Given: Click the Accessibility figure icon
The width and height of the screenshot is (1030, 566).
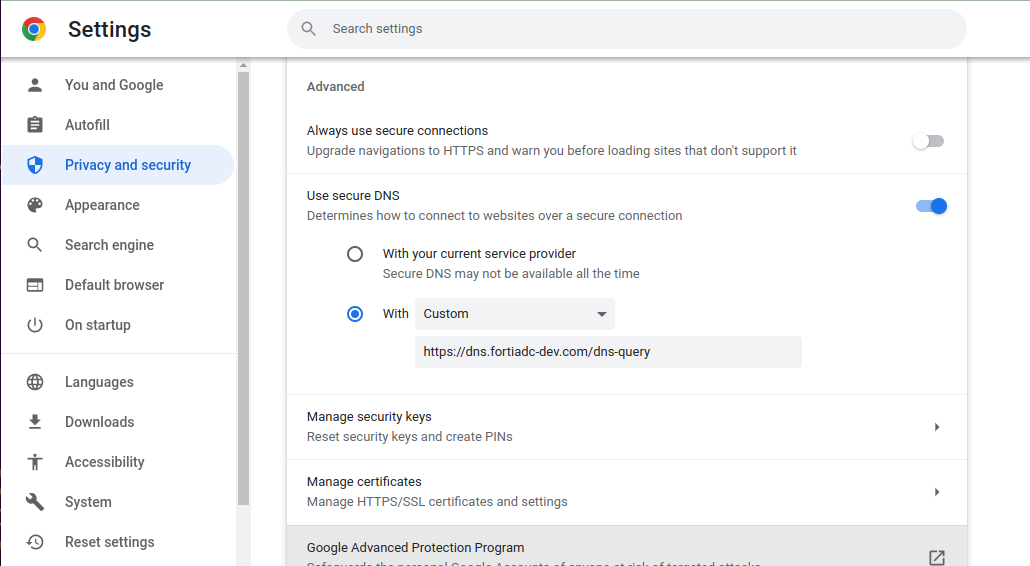Looking at the screenshot, I should tap(35, 462).
